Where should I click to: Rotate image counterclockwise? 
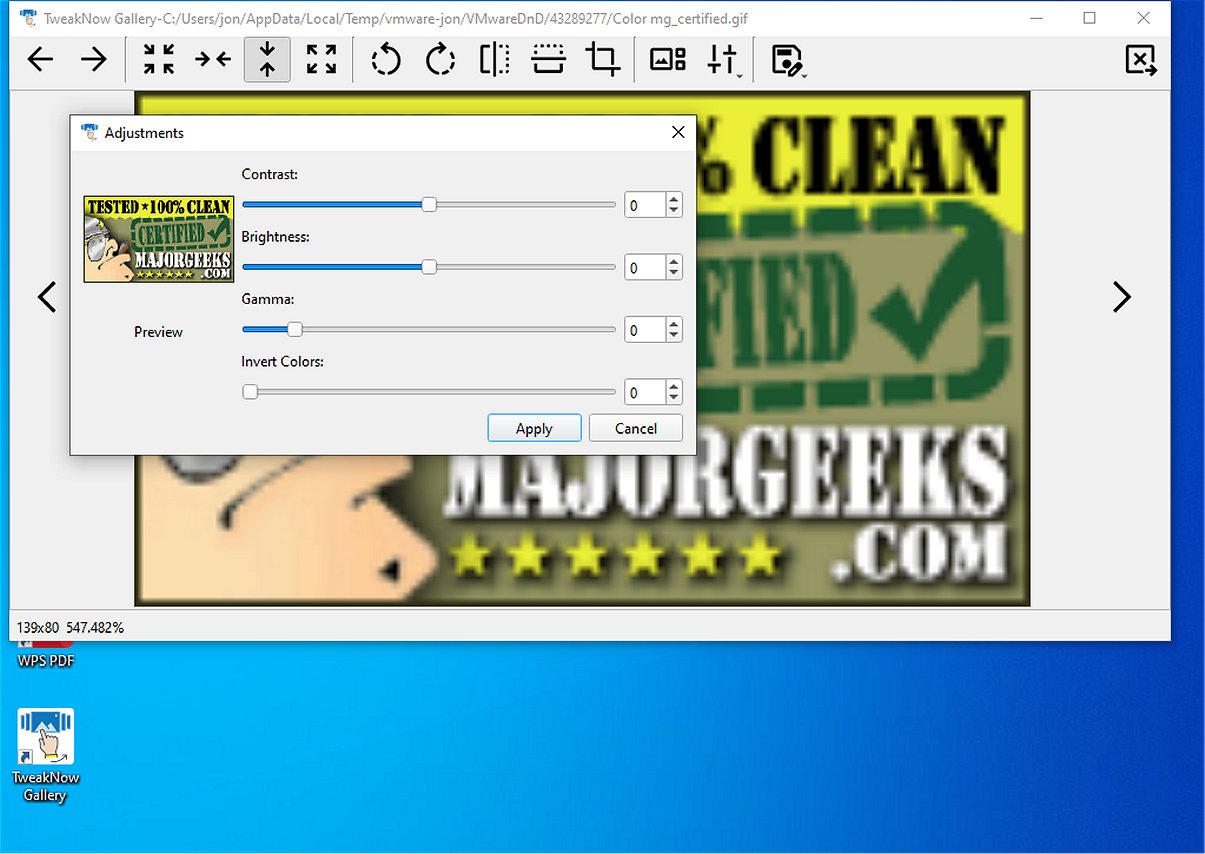386,60
